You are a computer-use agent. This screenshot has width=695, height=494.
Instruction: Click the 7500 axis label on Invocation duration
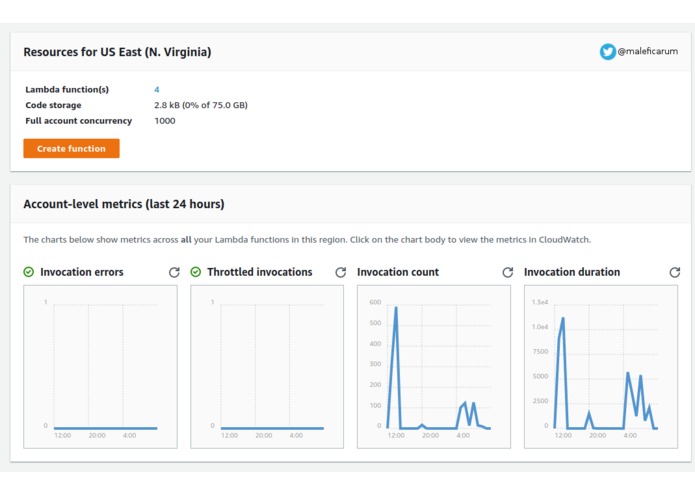pyautogui.click(x=541, y=351)
